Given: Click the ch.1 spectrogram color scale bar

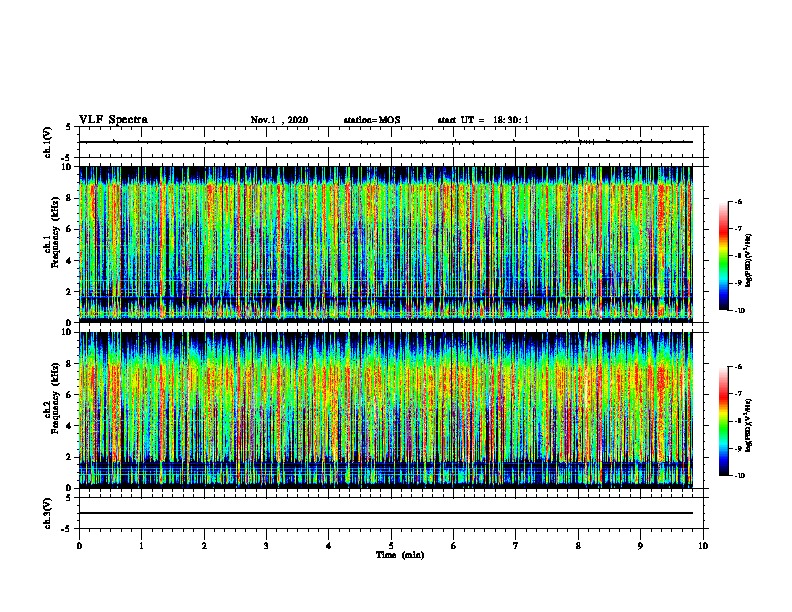Looking at the screenshot, I should pyautogui.click(x=724, y=256).
